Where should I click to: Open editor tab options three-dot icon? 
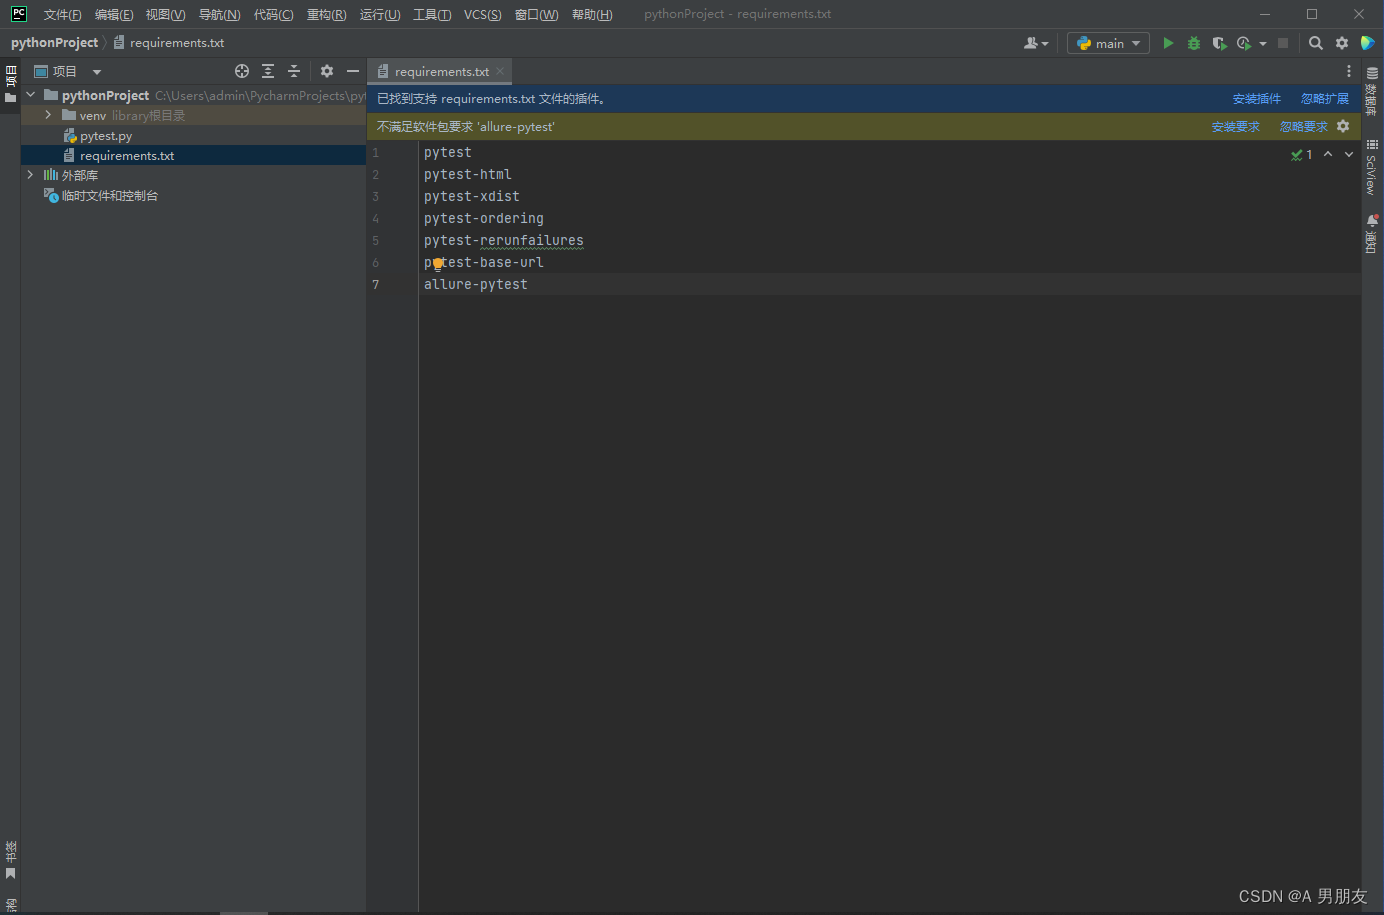point(1349,71)
